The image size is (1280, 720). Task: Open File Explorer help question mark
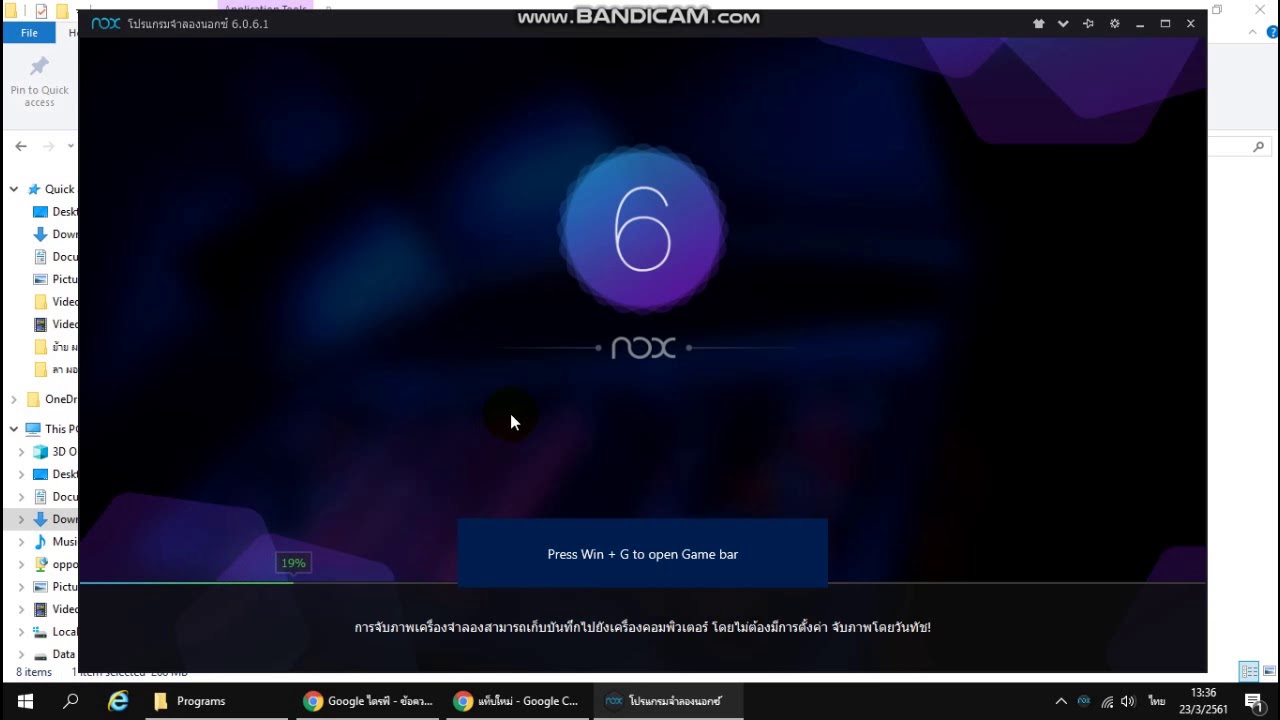(1272, 32)
